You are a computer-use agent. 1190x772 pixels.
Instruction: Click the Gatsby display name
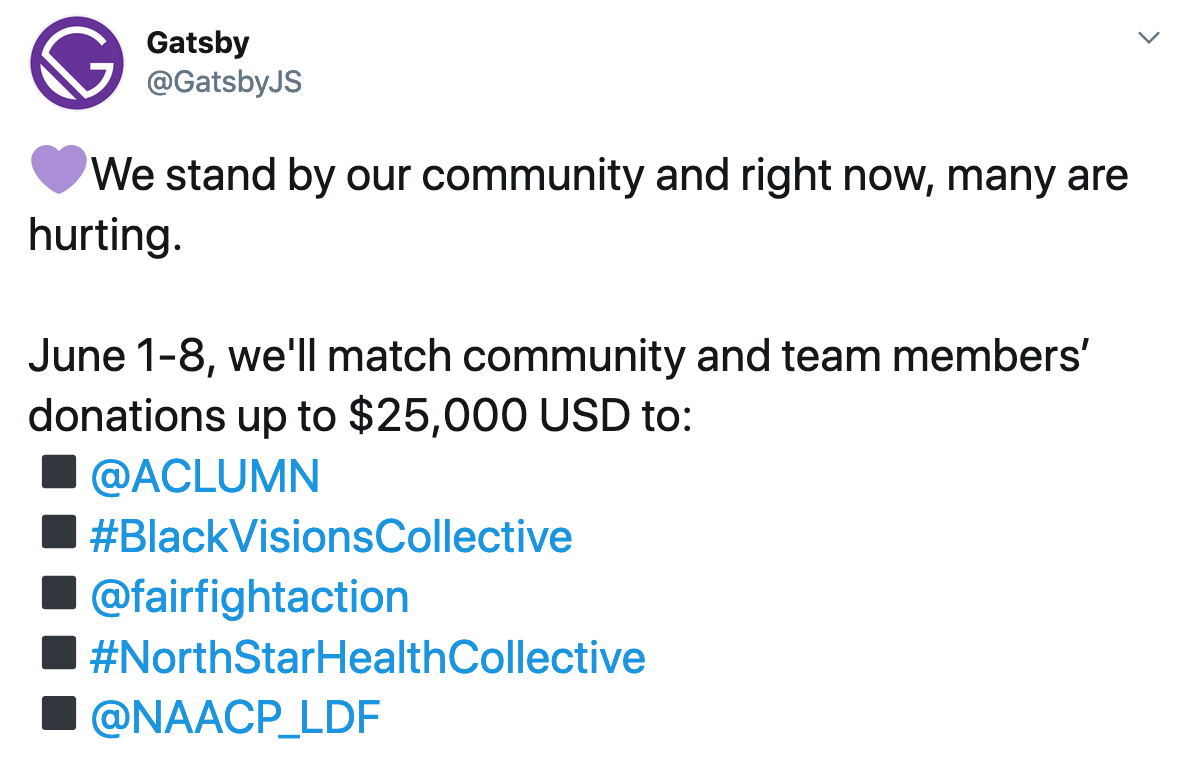tap(197, 43)
